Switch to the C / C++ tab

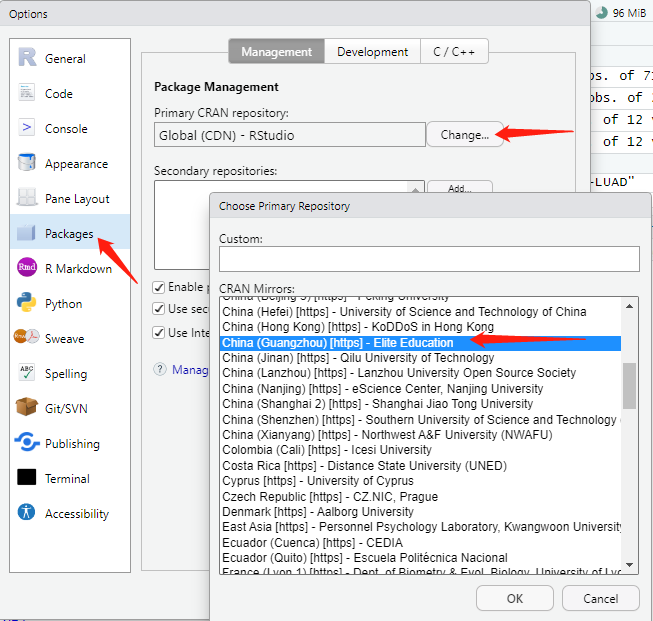tap(454, 52)
